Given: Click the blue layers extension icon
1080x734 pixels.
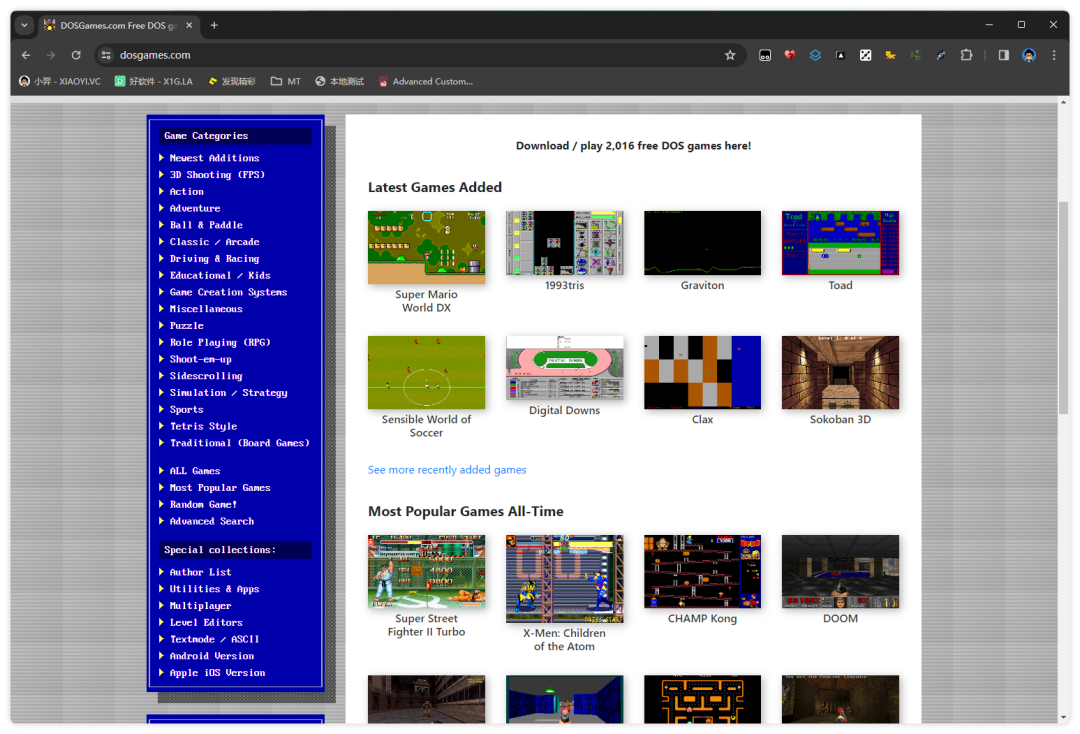Looking at the screenshot, I should point(815,55).
